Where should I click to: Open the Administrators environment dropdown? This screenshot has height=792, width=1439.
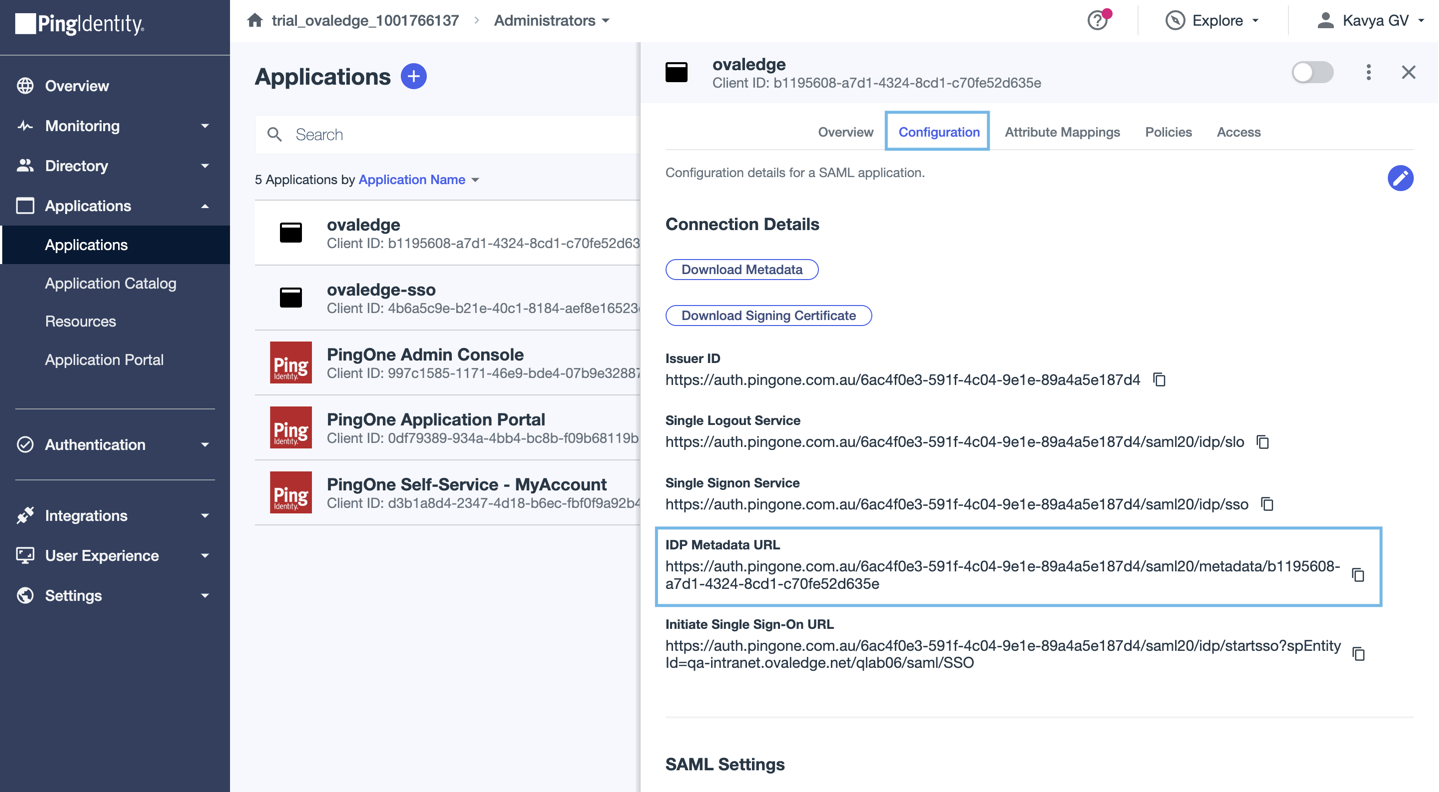coord(552,20)
